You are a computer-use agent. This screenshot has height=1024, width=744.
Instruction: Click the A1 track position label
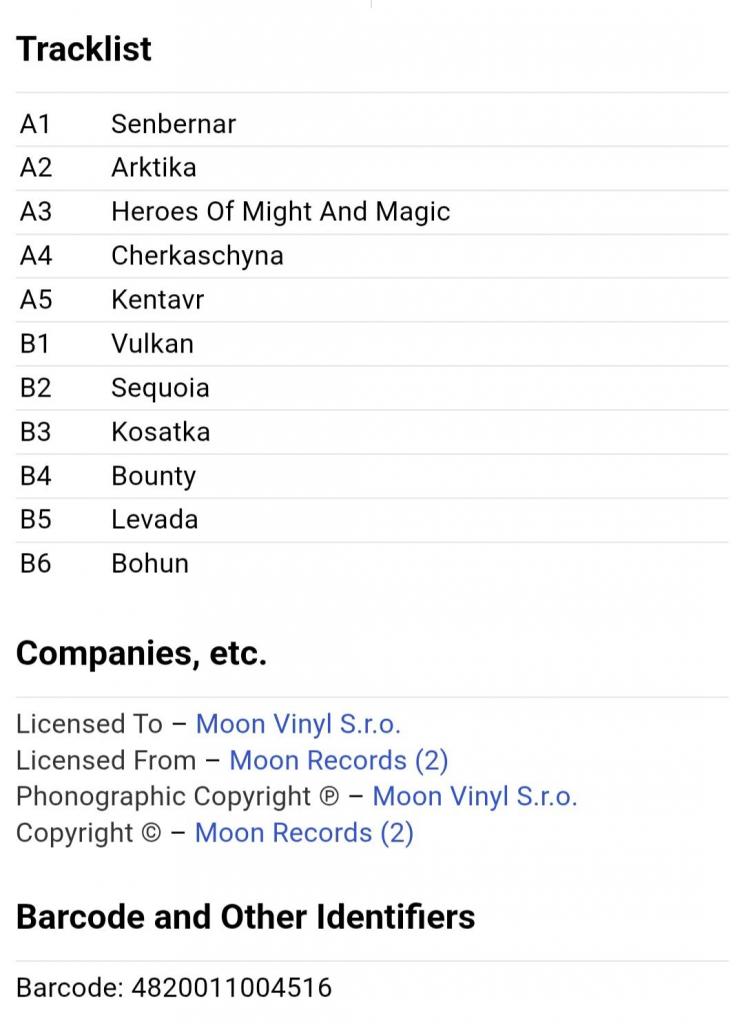point(35,124)
